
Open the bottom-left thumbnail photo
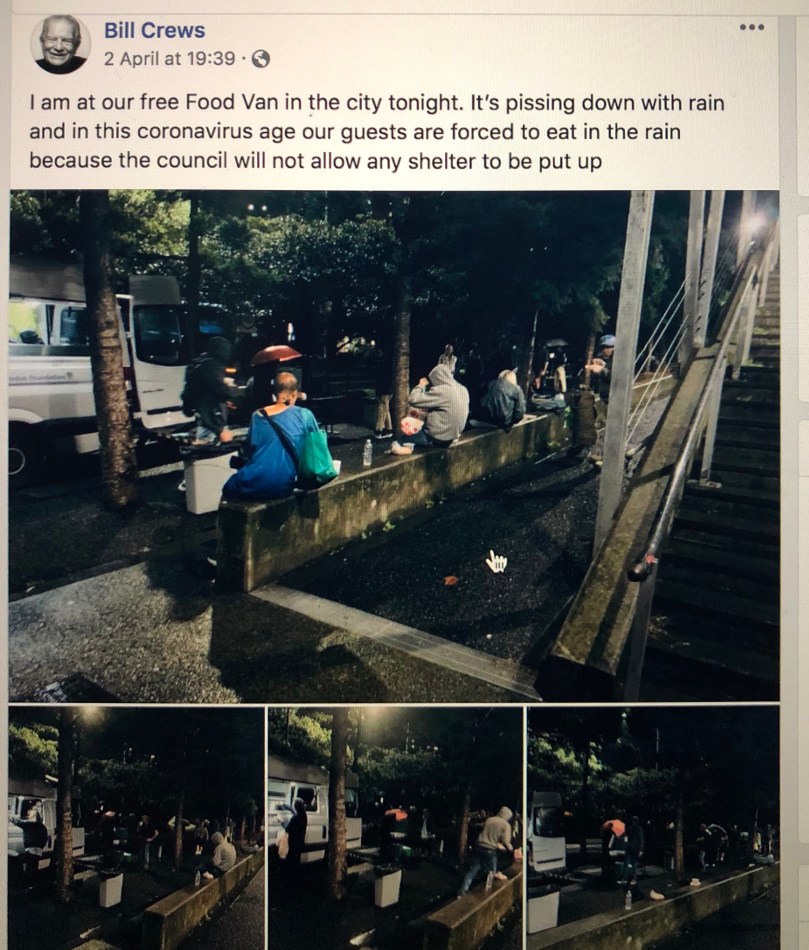pyautogui.click(x=136, y=828)
